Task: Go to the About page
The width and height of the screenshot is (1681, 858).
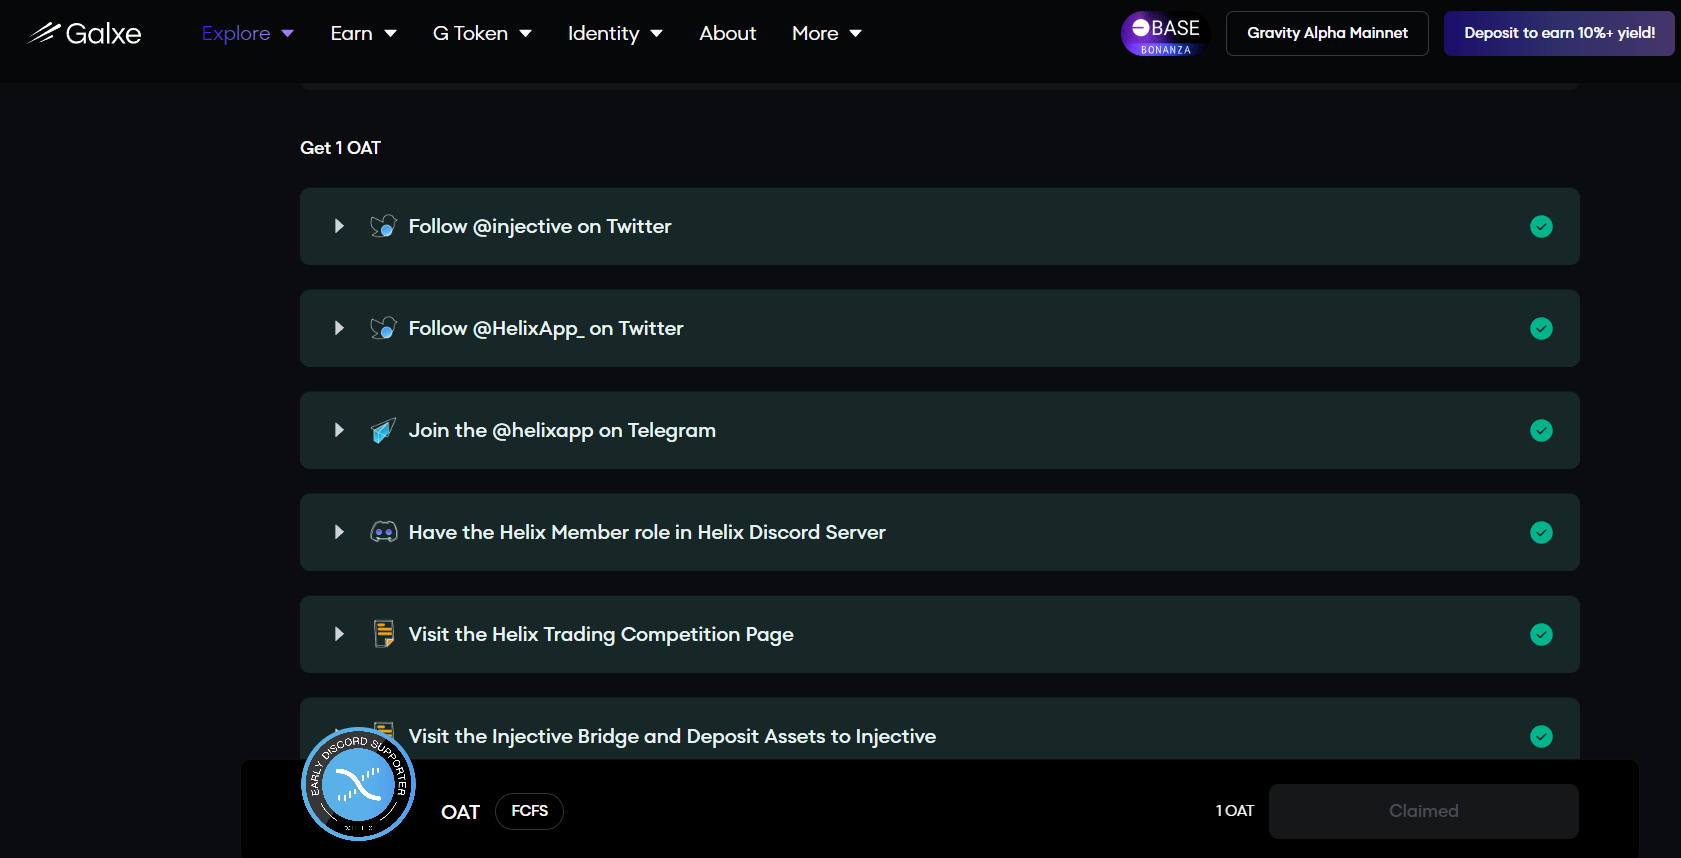Action: click(x=727, y=33)
